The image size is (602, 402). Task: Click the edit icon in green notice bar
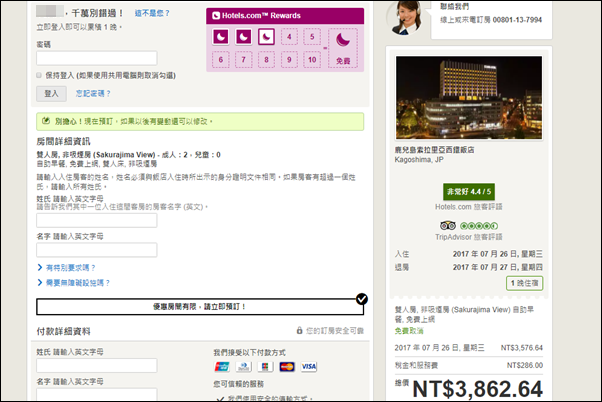(46, 121)
